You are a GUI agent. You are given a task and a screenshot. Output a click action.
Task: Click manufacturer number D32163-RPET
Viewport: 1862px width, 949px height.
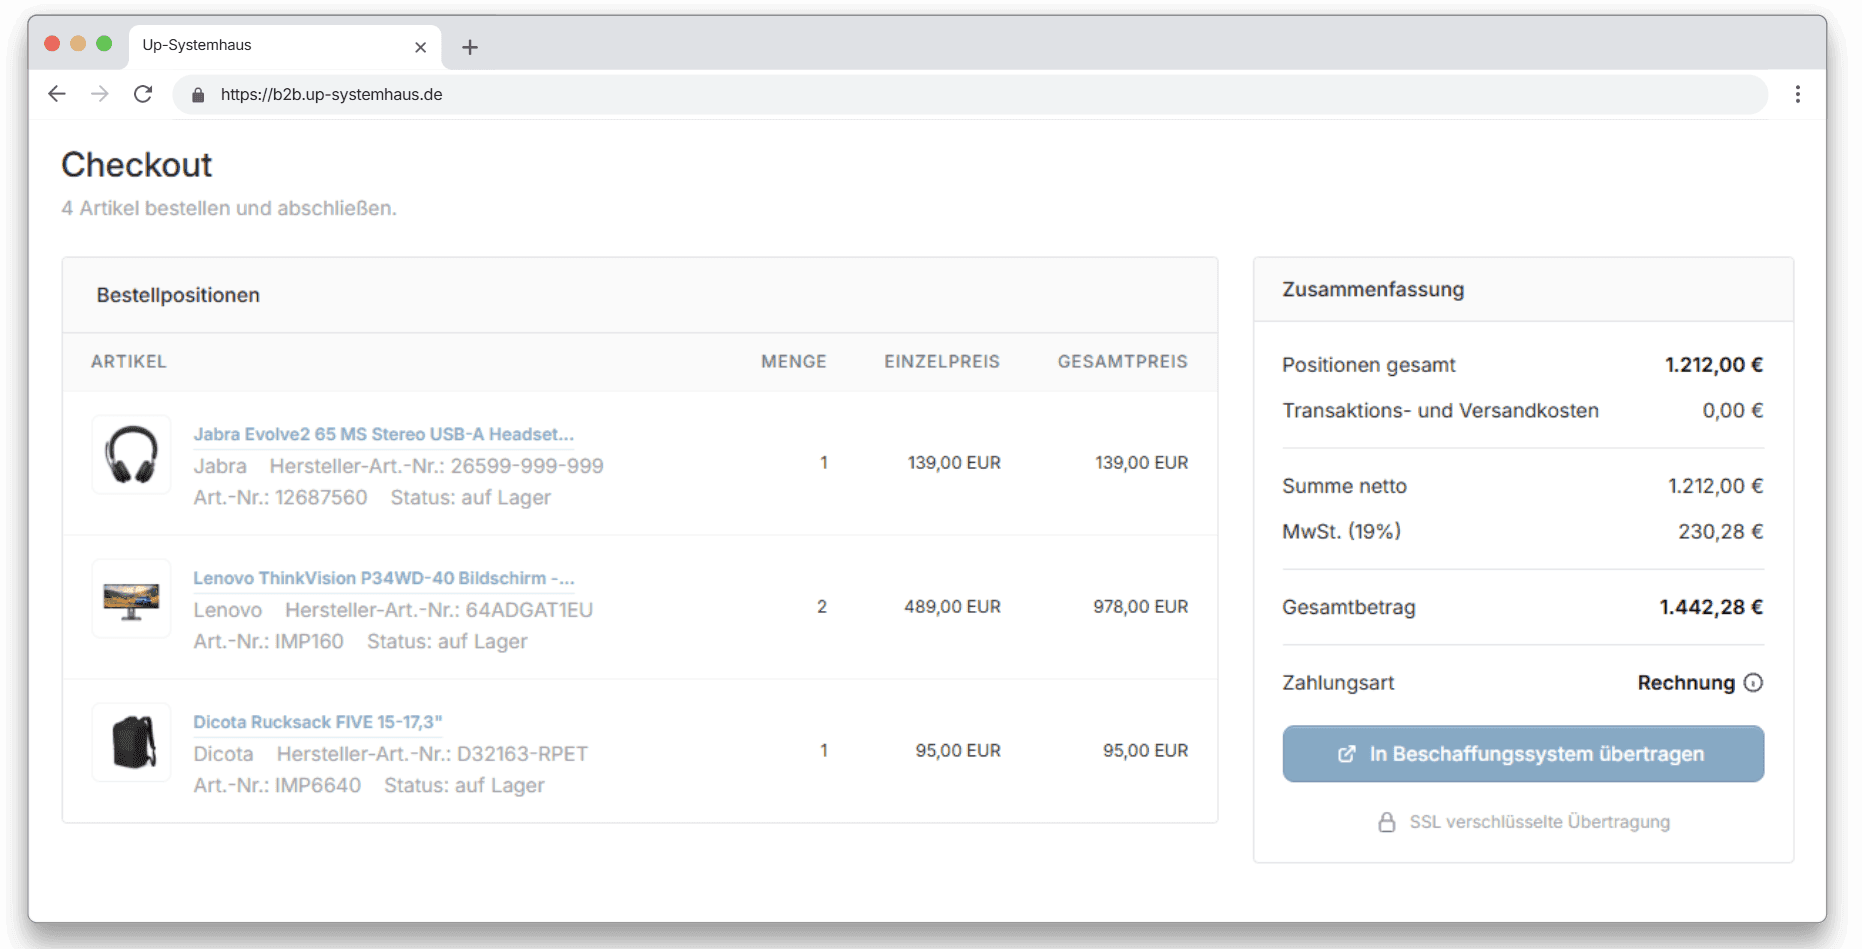(x=522, y=754)
